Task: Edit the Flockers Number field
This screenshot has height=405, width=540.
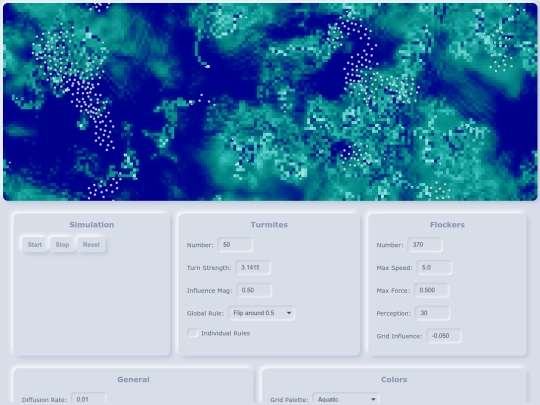Action: pos(425,245)
